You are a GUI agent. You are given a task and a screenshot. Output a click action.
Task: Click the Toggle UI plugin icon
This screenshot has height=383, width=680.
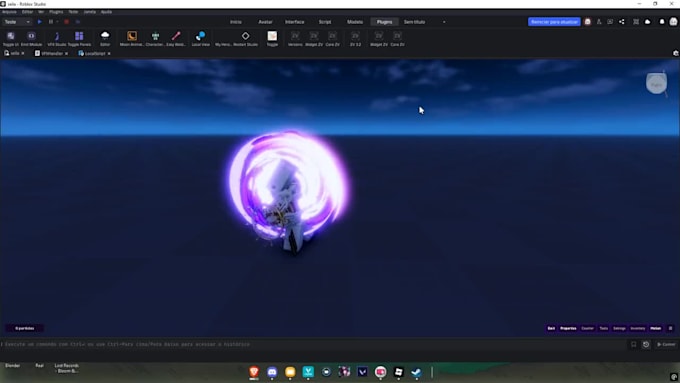(11, 38)
